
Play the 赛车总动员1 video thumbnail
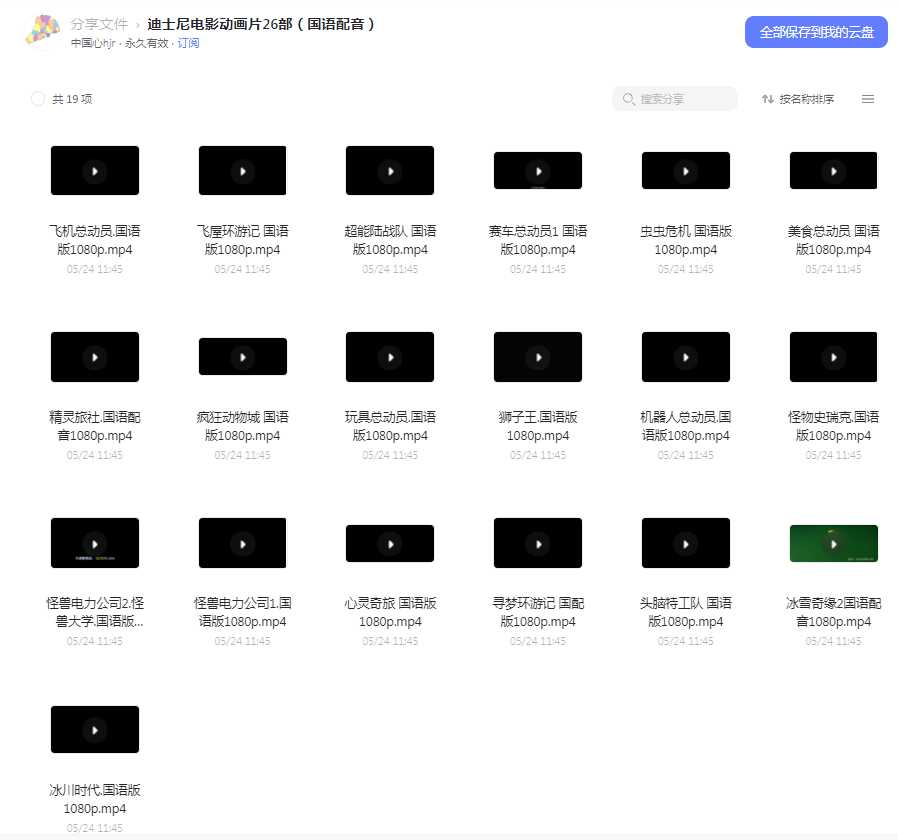pyautogui.click(x=538, y=171)
